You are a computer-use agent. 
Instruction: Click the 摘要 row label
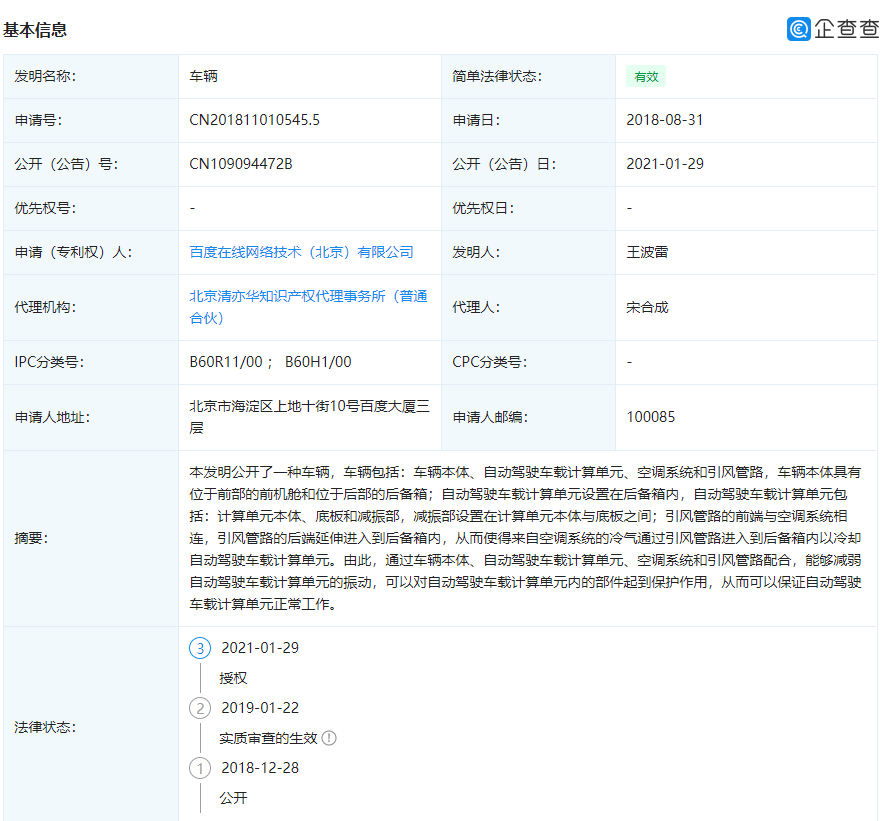click(31, 538)
